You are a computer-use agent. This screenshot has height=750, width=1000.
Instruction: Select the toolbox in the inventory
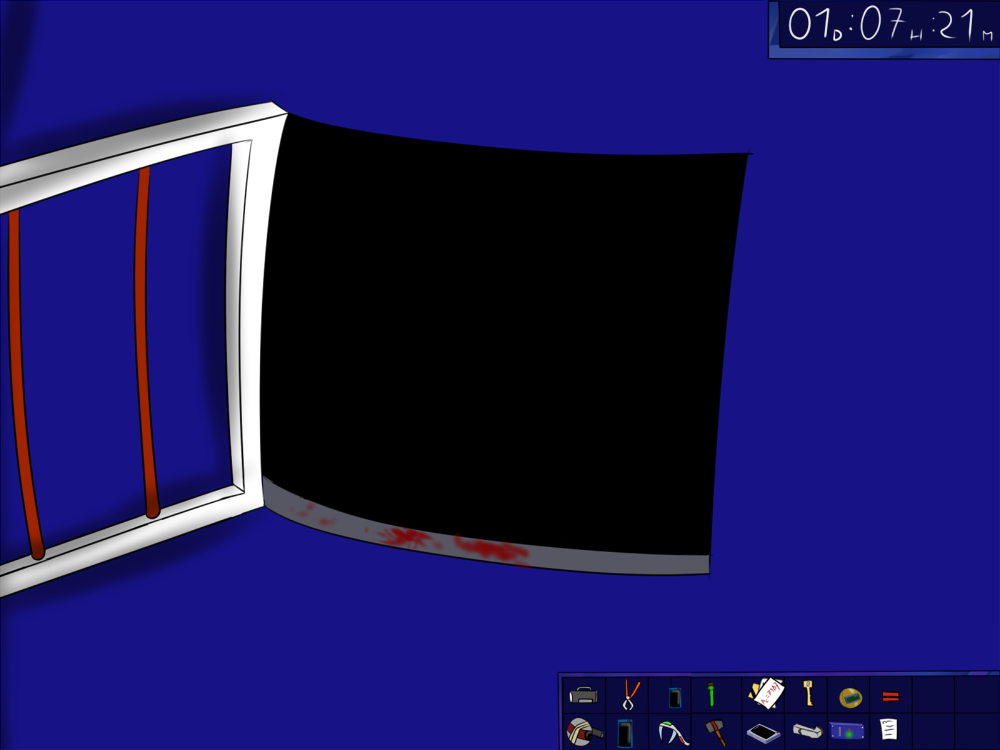click(583, 695)
